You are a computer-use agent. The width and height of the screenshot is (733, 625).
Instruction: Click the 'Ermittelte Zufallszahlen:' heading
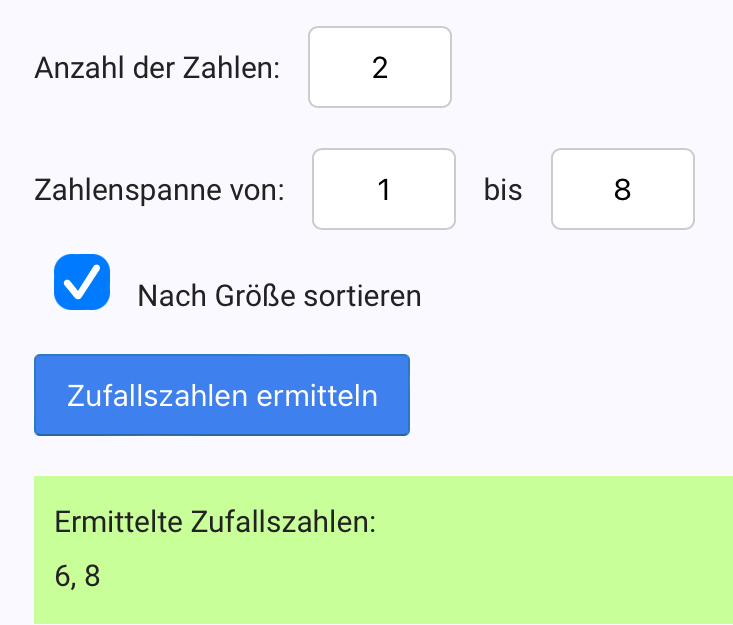(215, 522)
